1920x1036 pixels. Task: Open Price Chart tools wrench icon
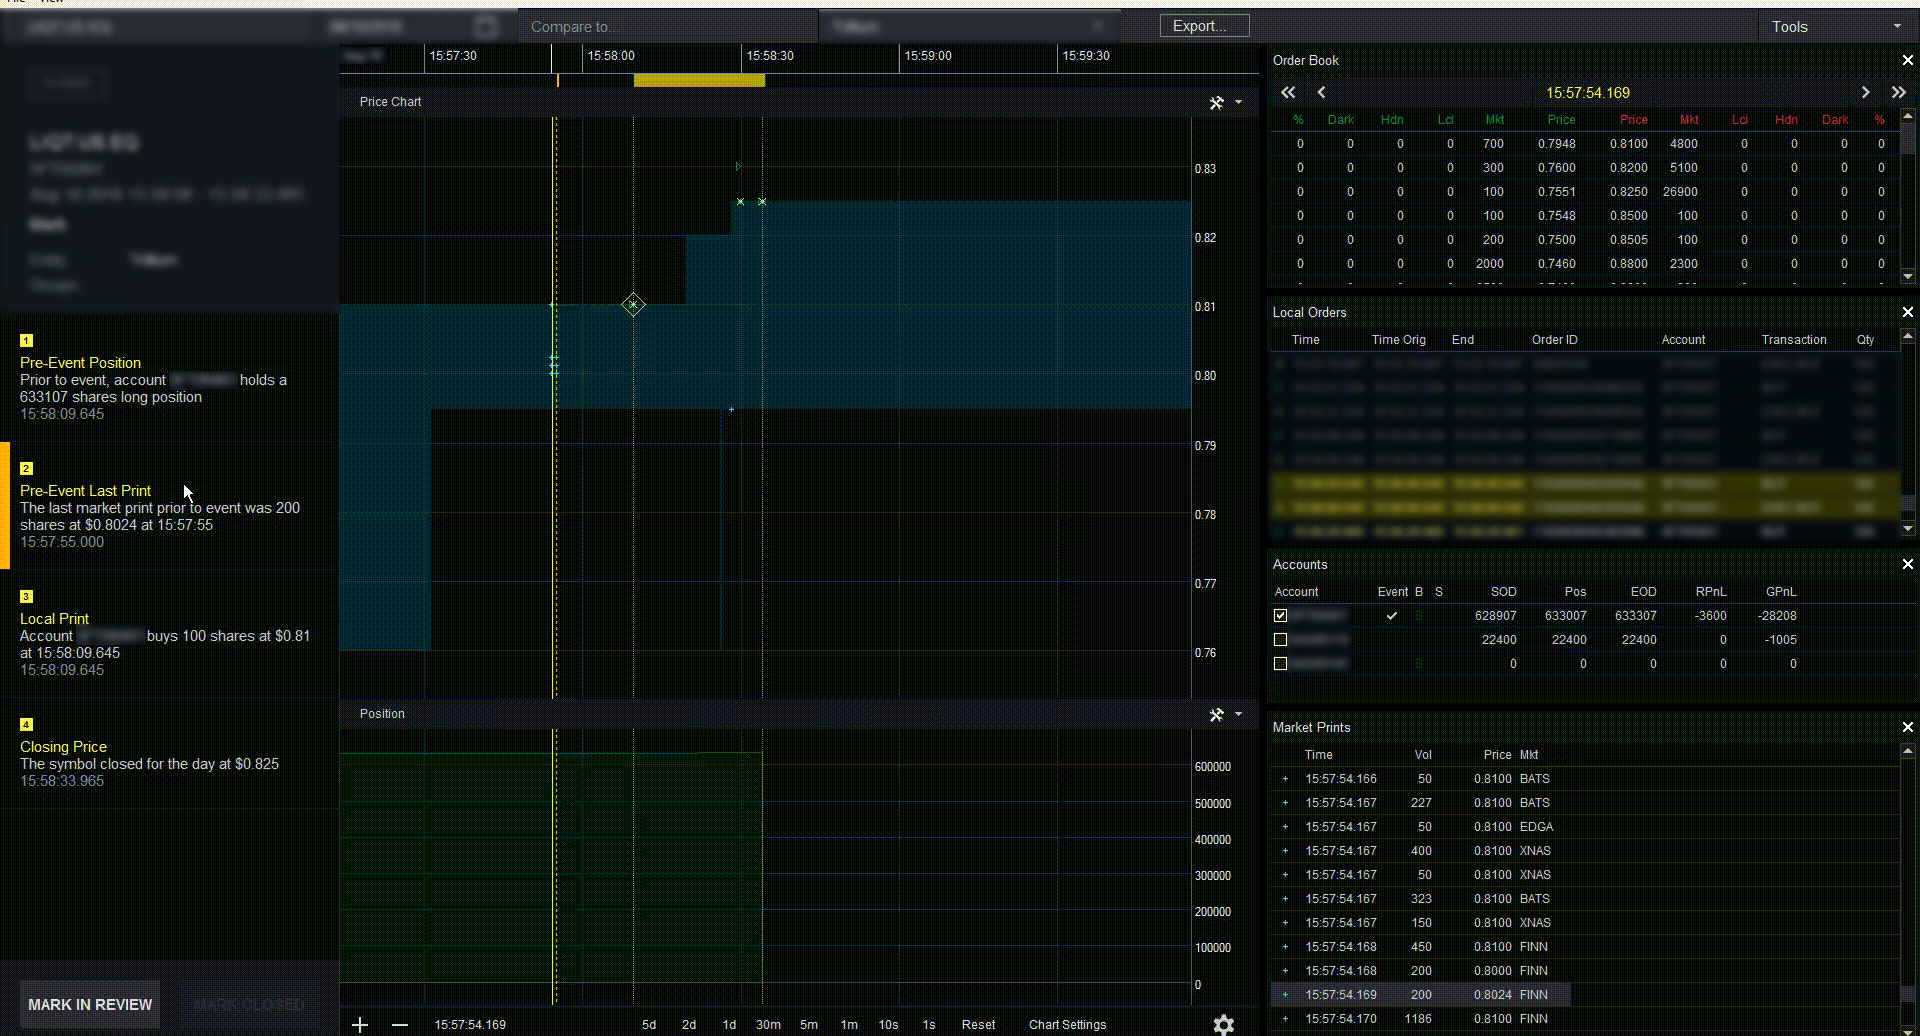(1216, 103)
